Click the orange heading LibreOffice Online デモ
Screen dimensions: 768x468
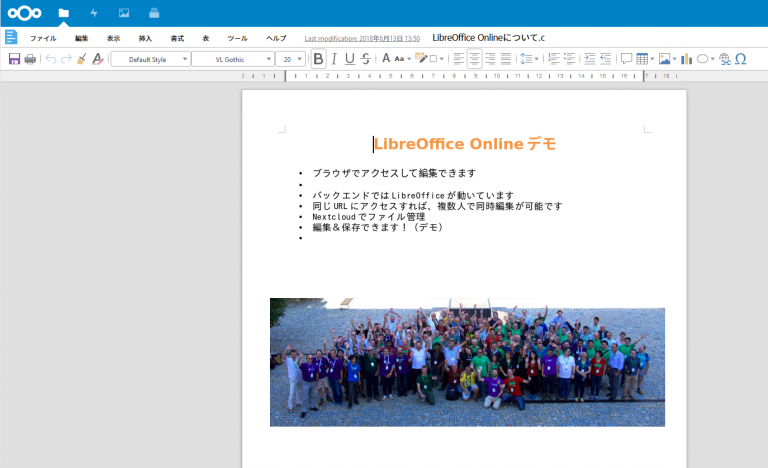465,144
